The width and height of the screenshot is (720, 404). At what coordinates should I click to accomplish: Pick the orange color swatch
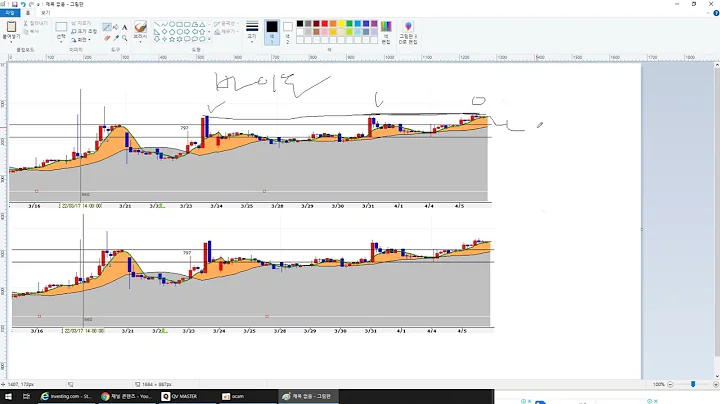pyautogui.click(x=333, y=23)
